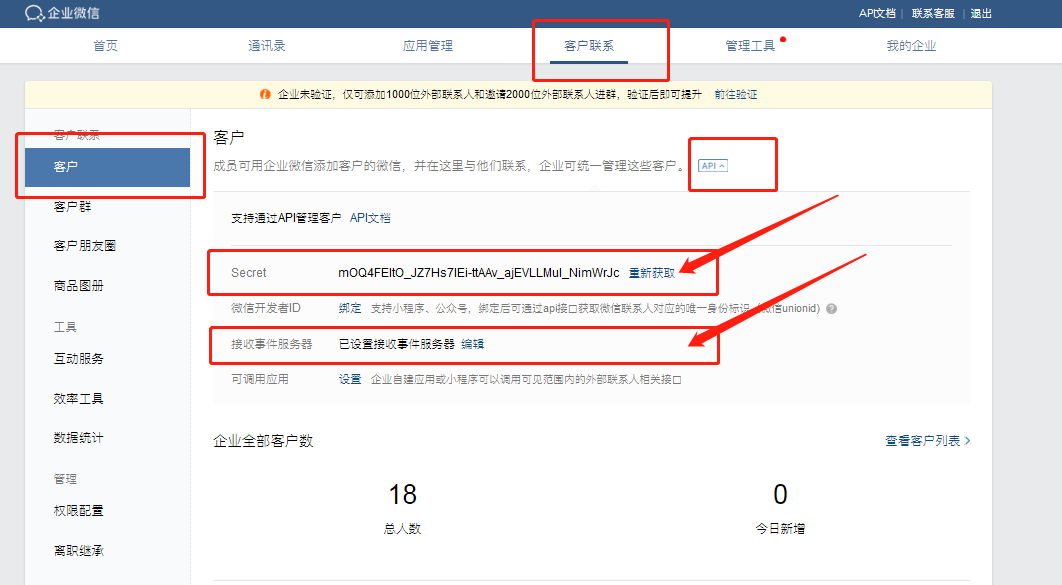The image size is (1062, 585).
Task: Select the 客户联系 tab
Action: click(589, 45)
